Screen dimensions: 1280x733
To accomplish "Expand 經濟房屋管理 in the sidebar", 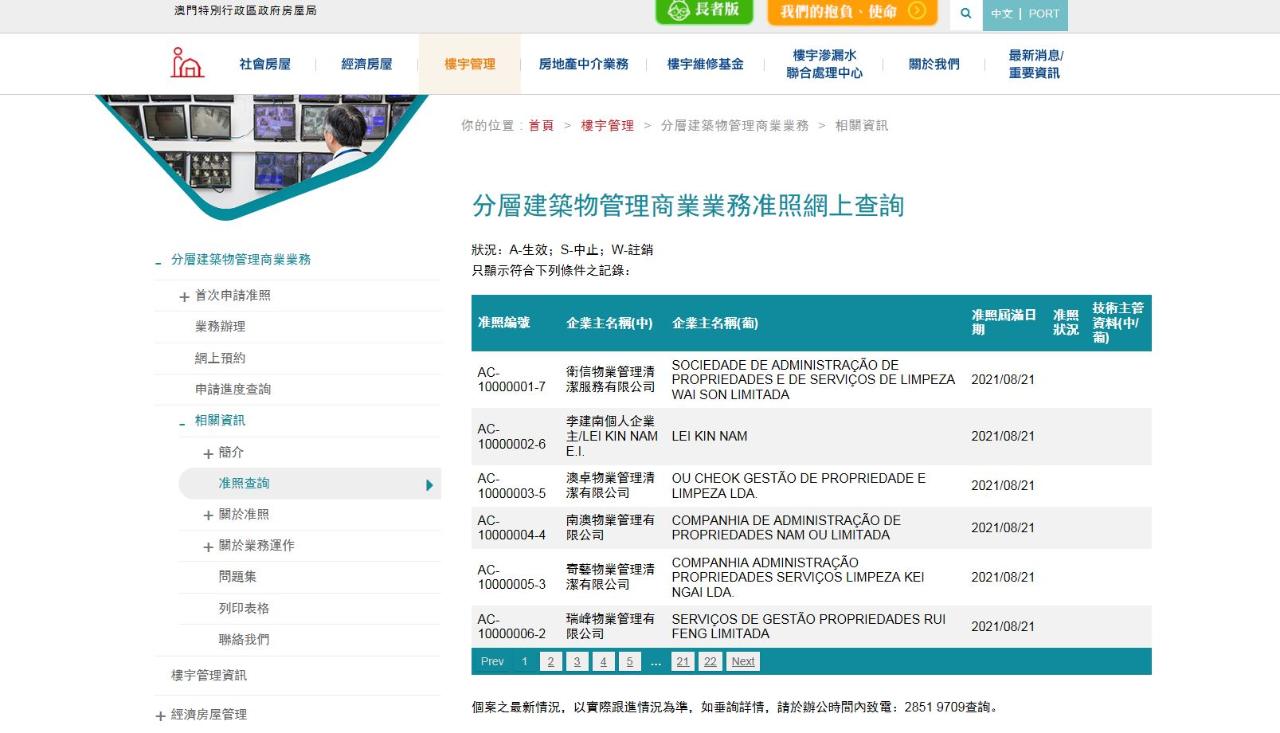I will 161,716.
